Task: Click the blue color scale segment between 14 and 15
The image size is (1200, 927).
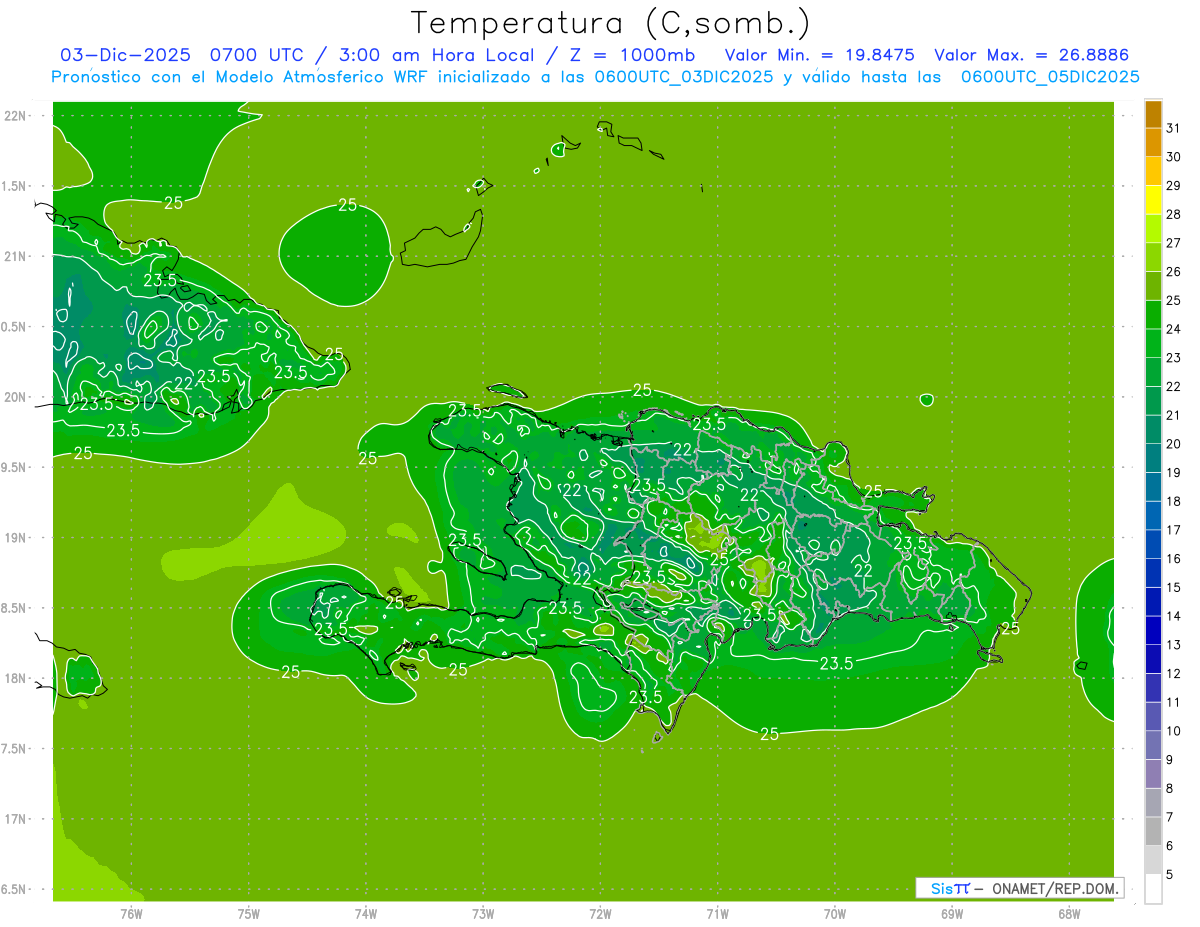Action: click(1153, 602)
